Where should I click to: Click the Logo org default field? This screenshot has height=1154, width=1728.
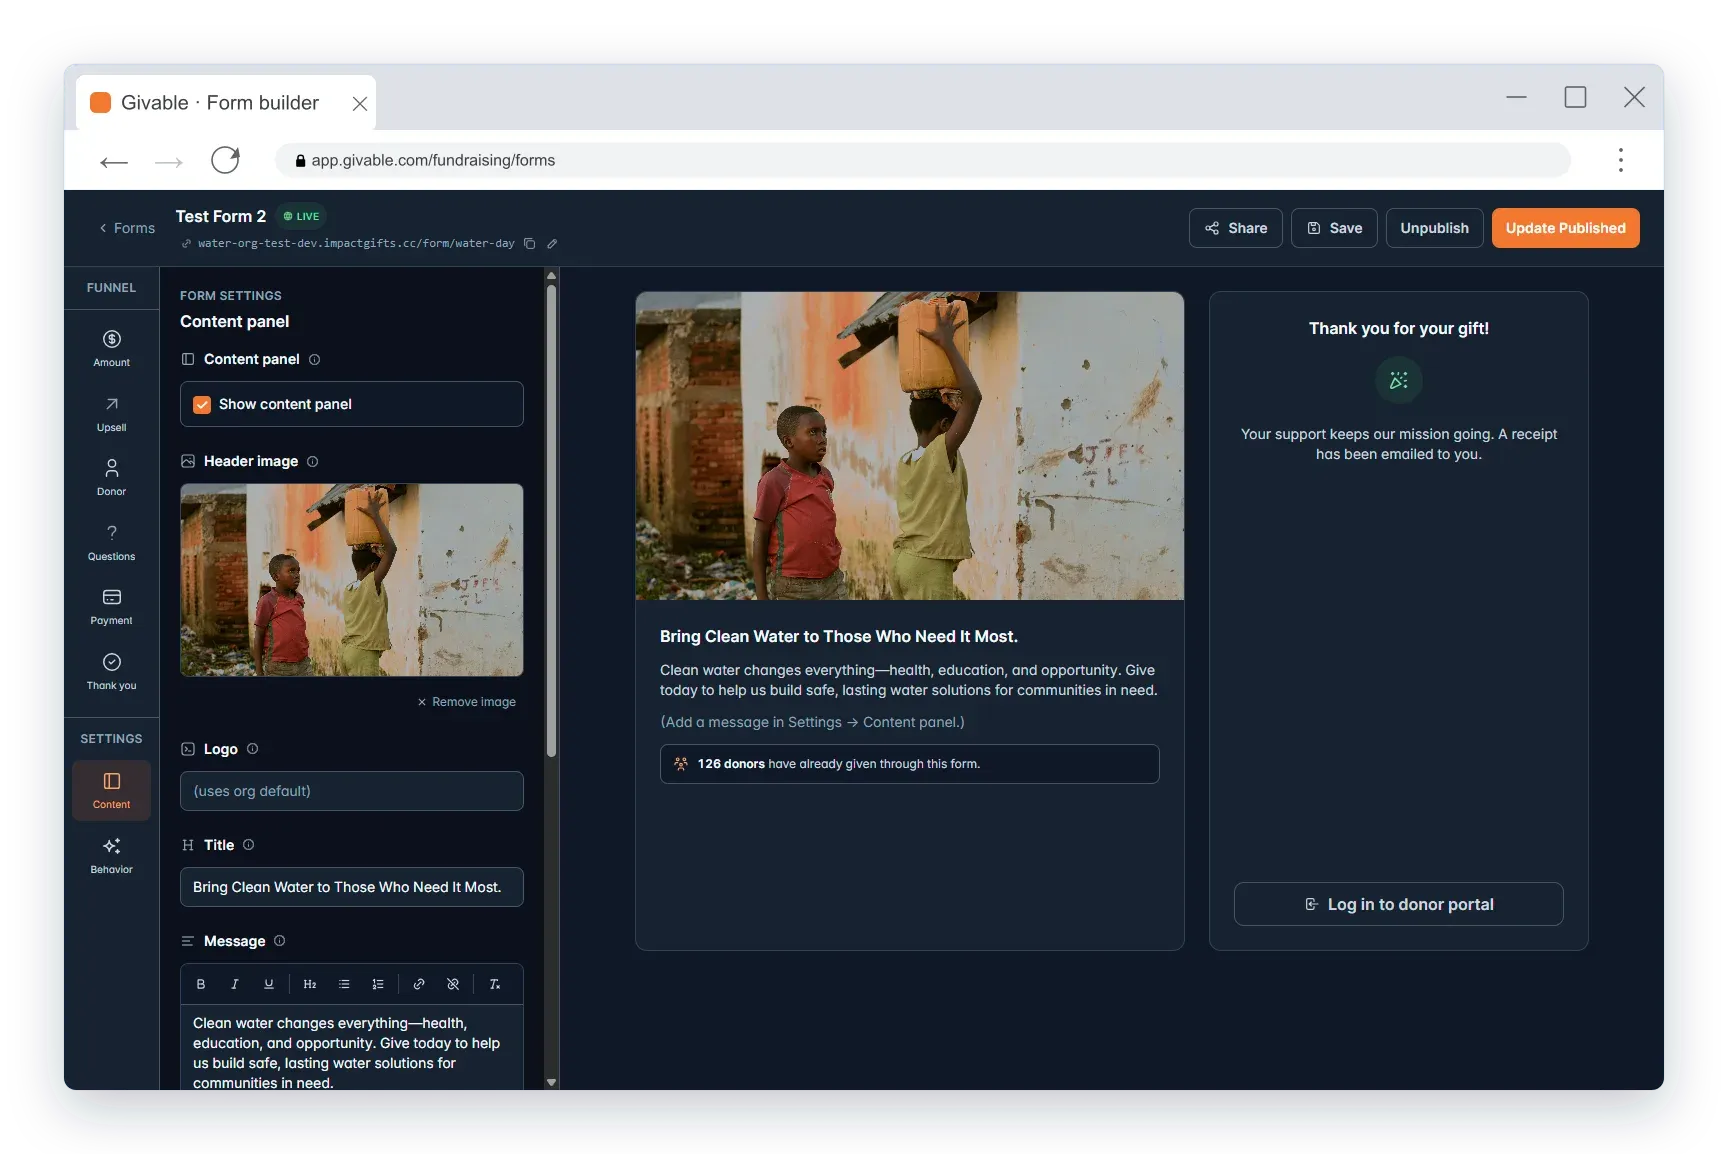coord(351,791)
